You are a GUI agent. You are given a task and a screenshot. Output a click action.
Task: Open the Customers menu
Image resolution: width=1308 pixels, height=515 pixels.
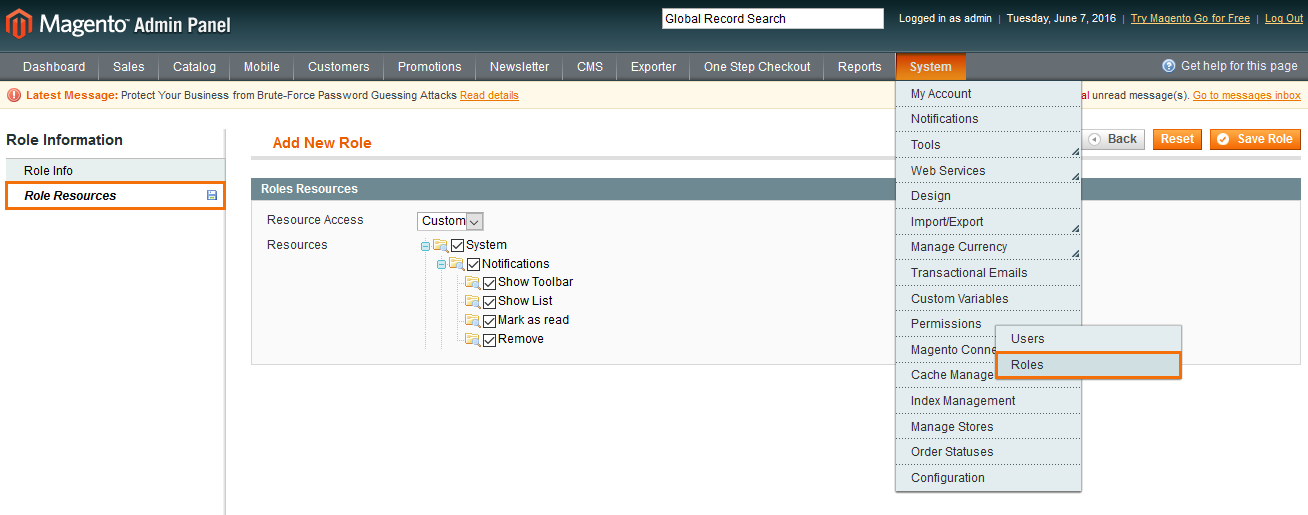tap(339, 67)
